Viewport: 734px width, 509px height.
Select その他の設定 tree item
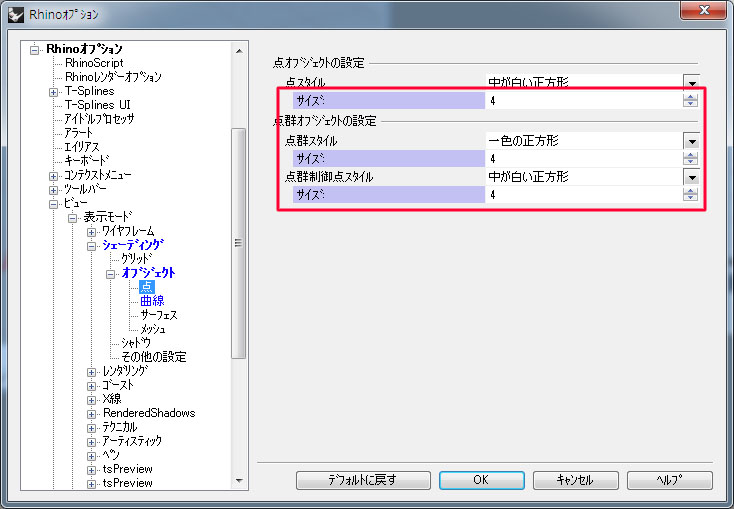(154, 357)
